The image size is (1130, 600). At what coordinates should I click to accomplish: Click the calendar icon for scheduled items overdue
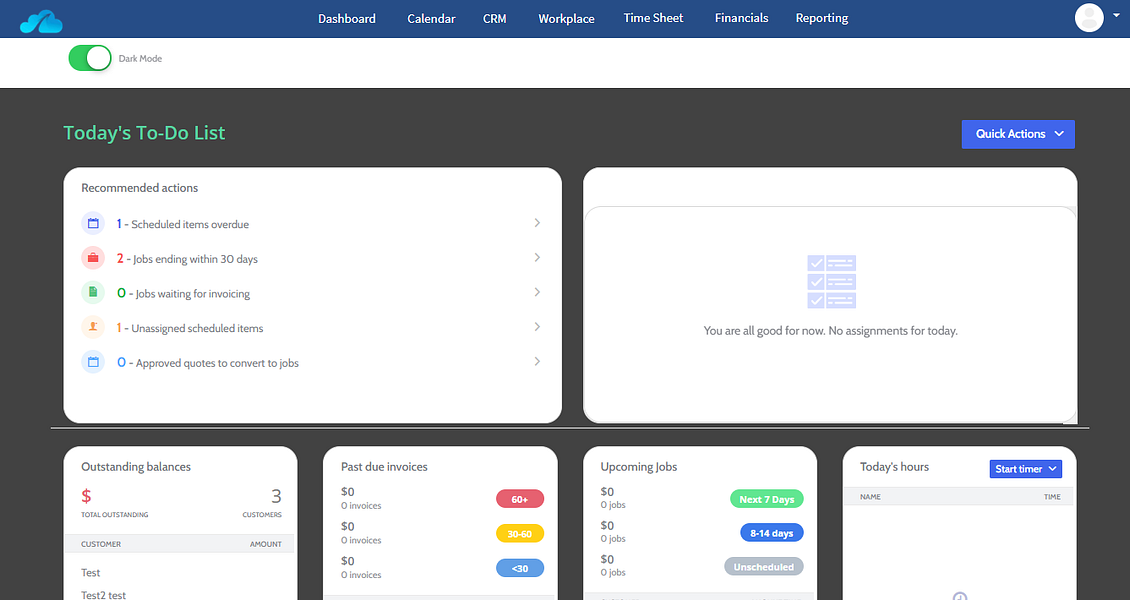point(93,224)
